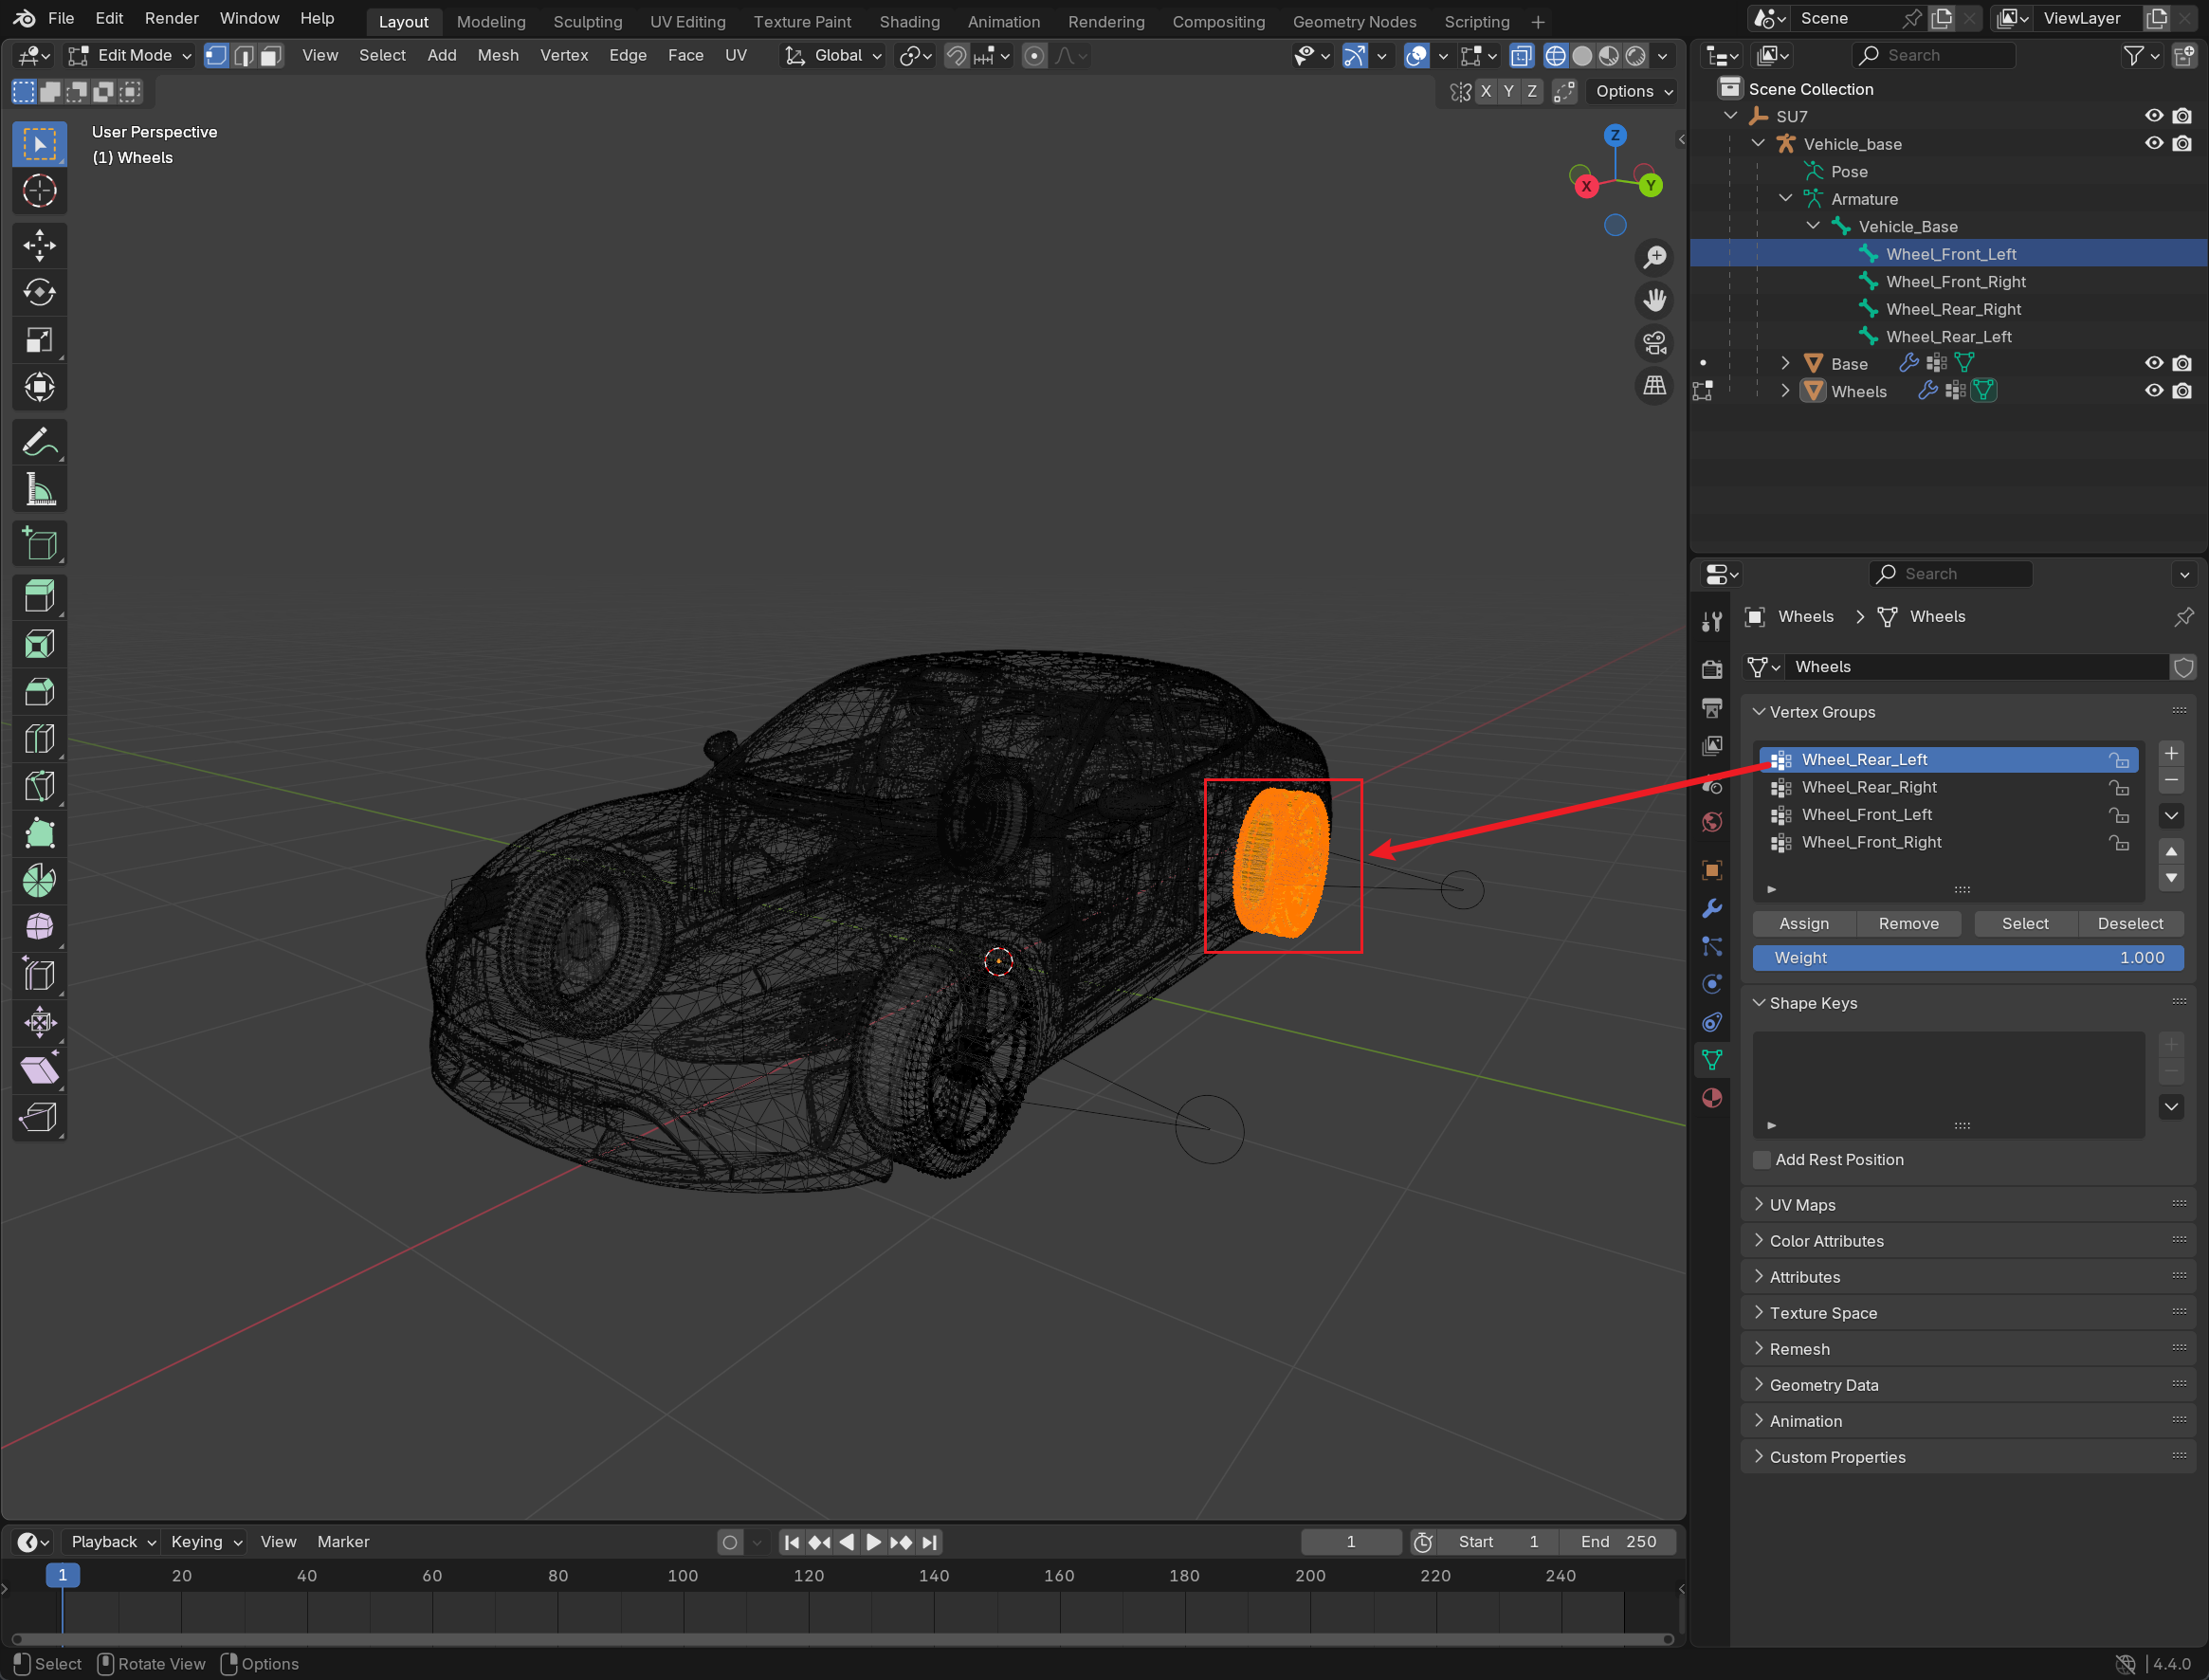The image size is (2209, 1680).
Task: Adjust the Weight slider
Action: tap(1967, 958)
